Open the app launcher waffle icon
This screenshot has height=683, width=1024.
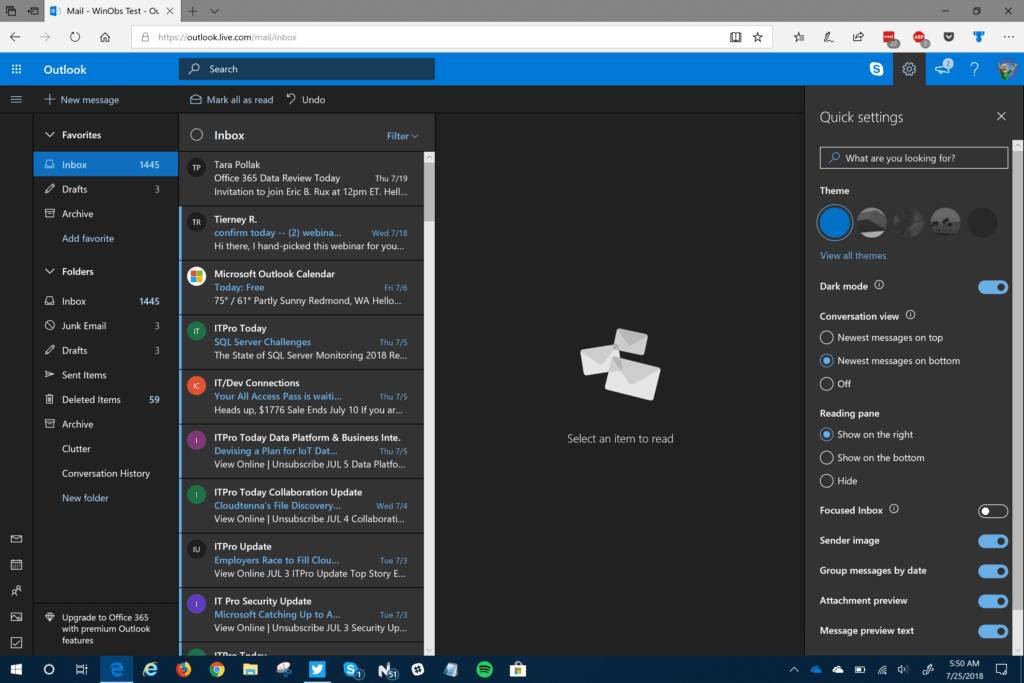click(16, 70)
